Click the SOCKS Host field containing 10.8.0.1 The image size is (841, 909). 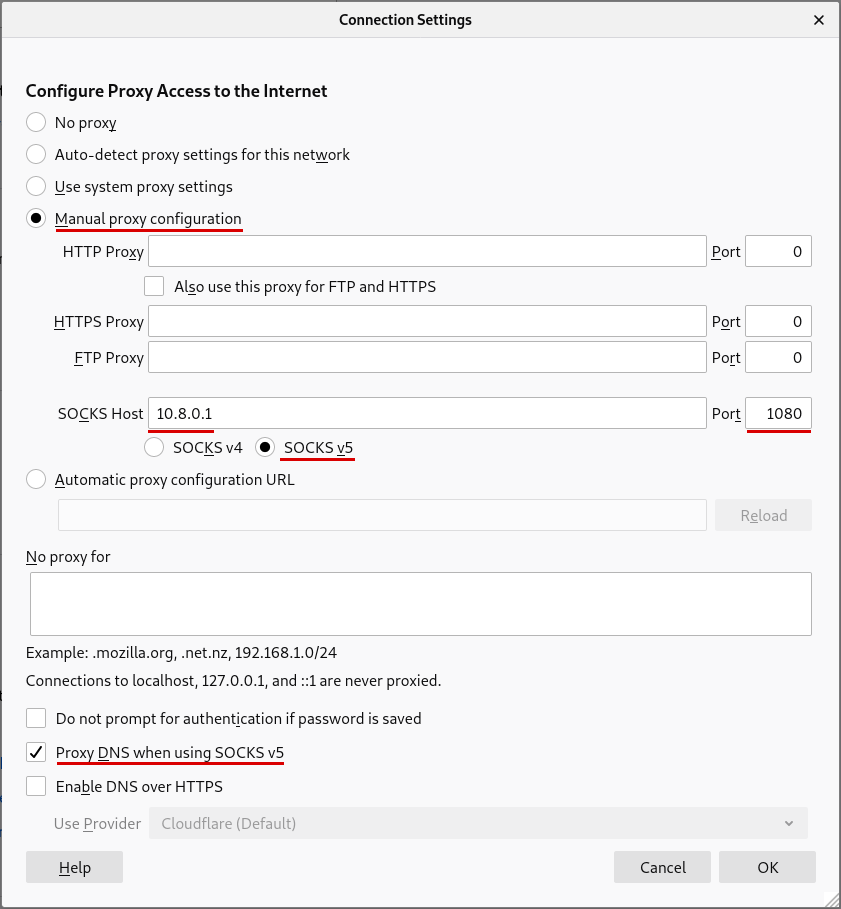tap(427, 414)
